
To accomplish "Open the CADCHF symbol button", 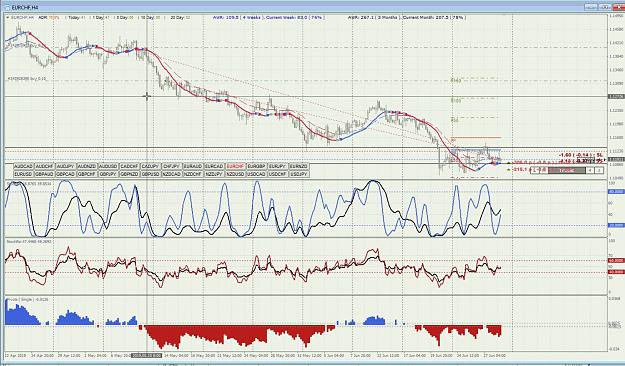I will pos(130,166).
